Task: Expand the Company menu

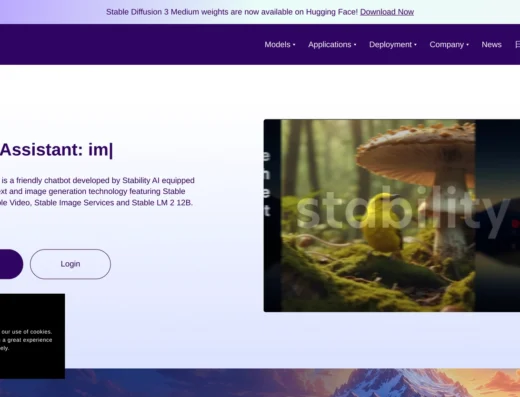Action: [449, 45]
